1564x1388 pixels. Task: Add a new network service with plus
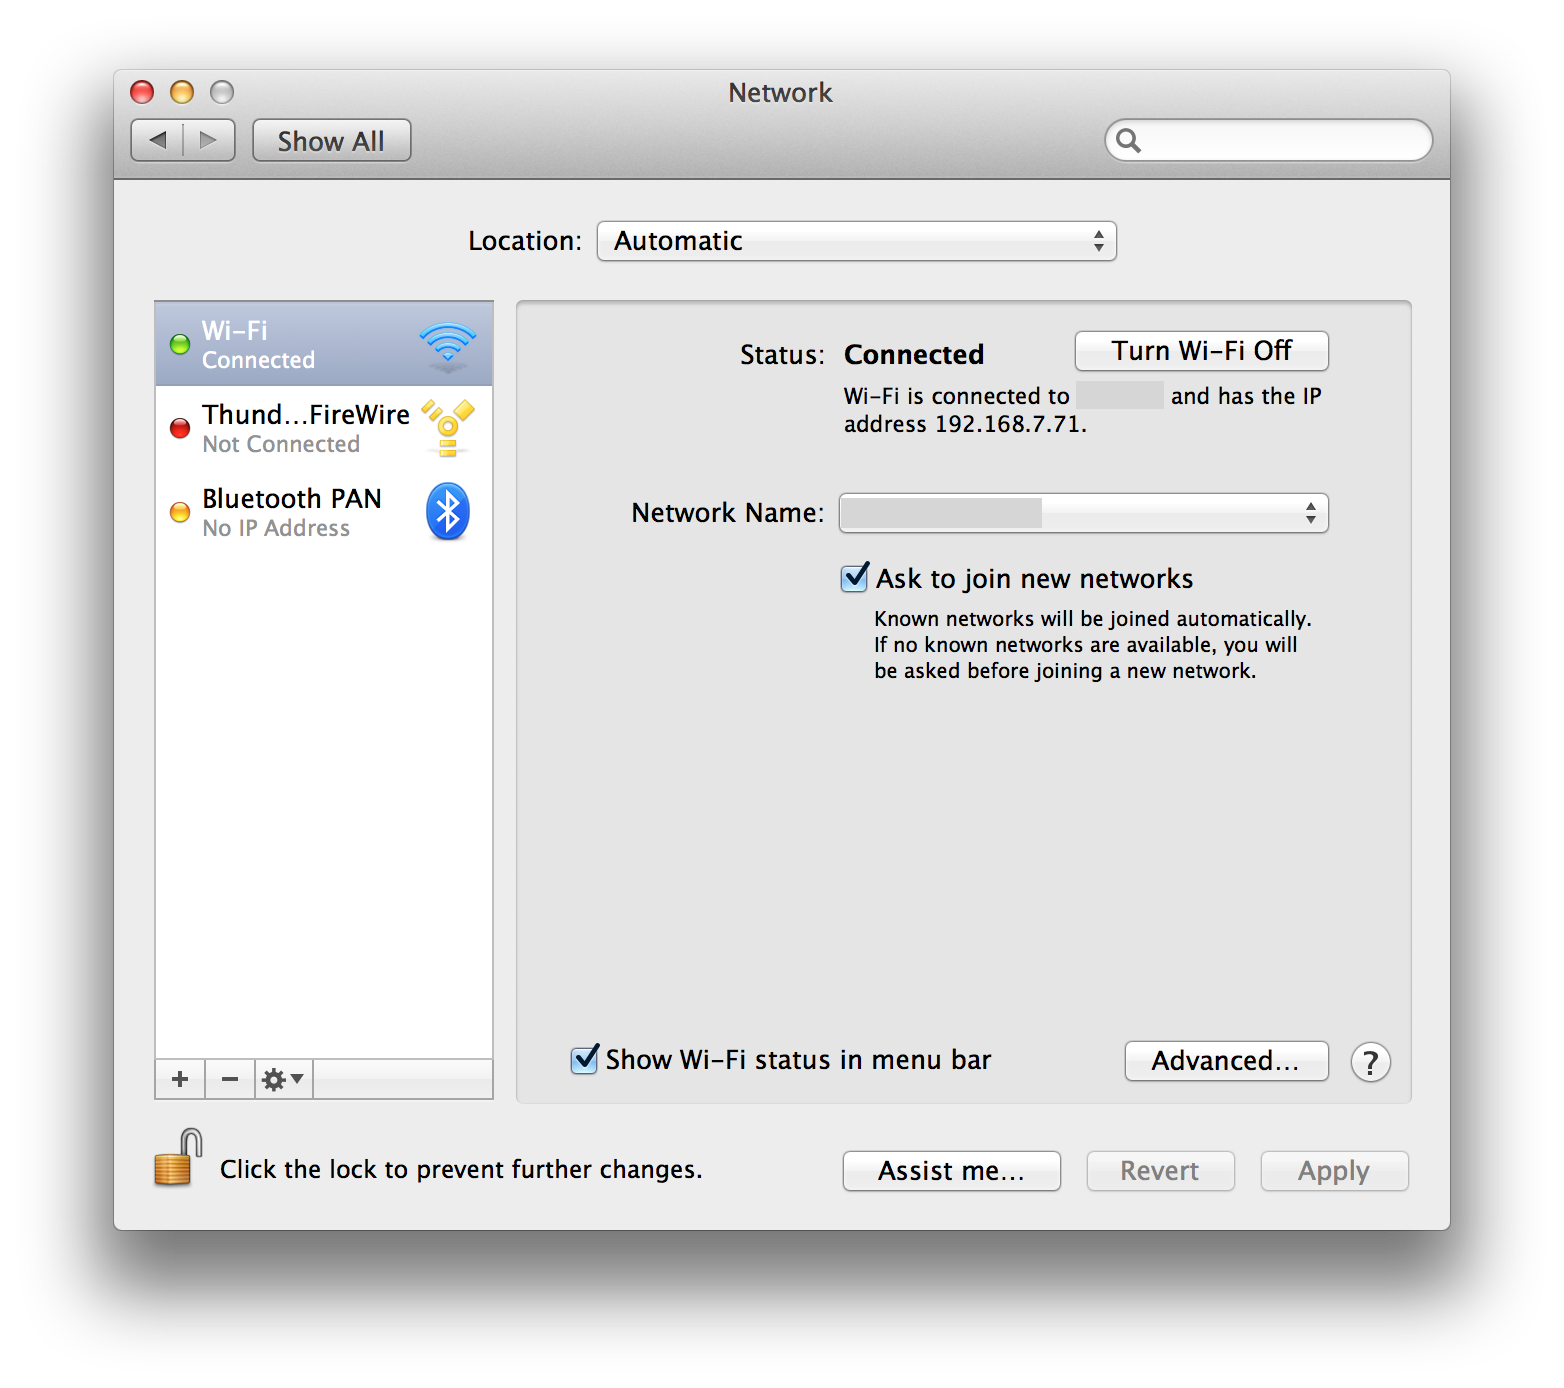pyautogui.click(x=180, y=1079)
